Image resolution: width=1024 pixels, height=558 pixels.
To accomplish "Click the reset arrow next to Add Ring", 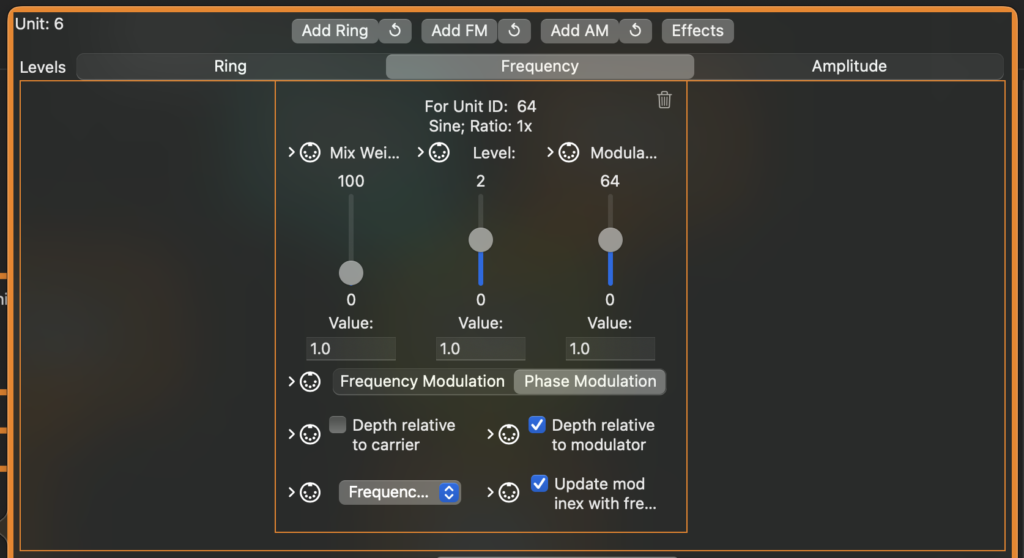I will [395, 31].
